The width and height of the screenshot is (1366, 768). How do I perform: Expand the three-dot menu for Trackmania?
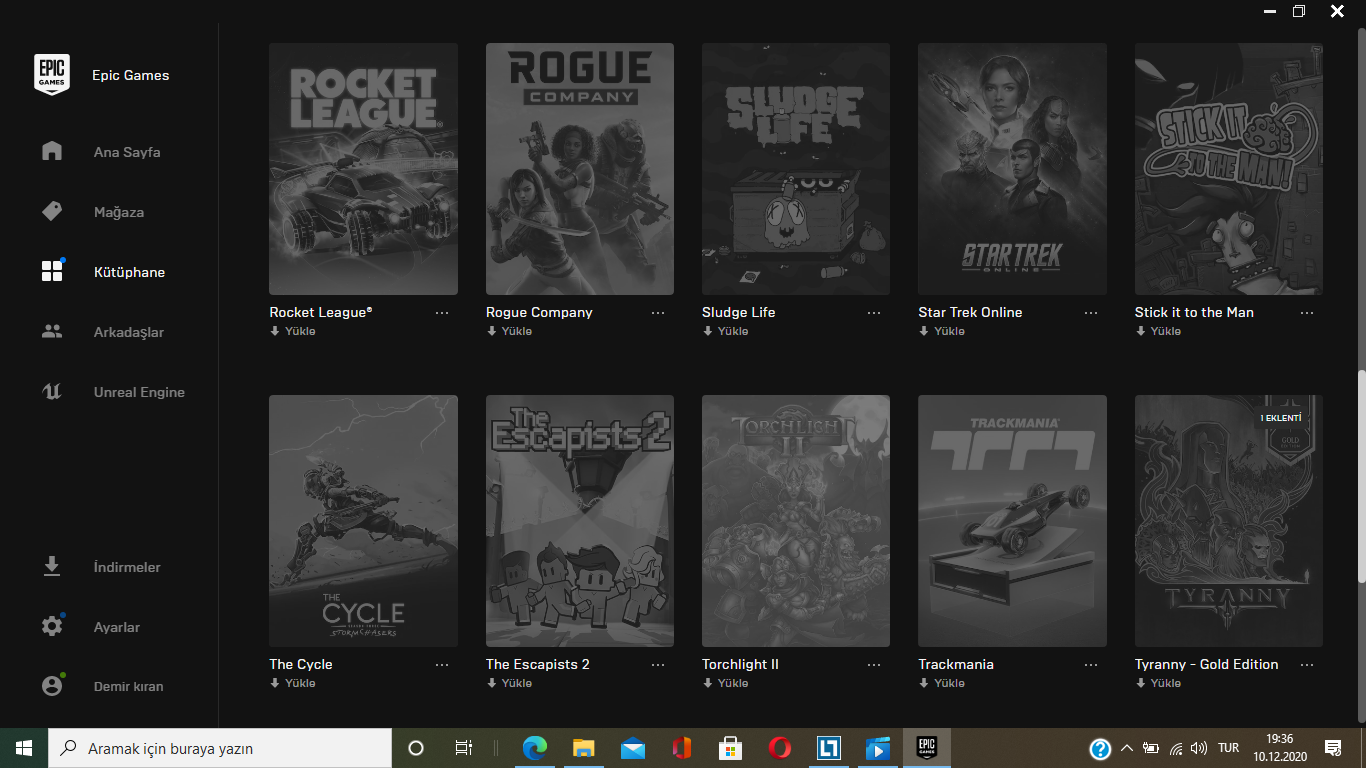click(1091, 665)
